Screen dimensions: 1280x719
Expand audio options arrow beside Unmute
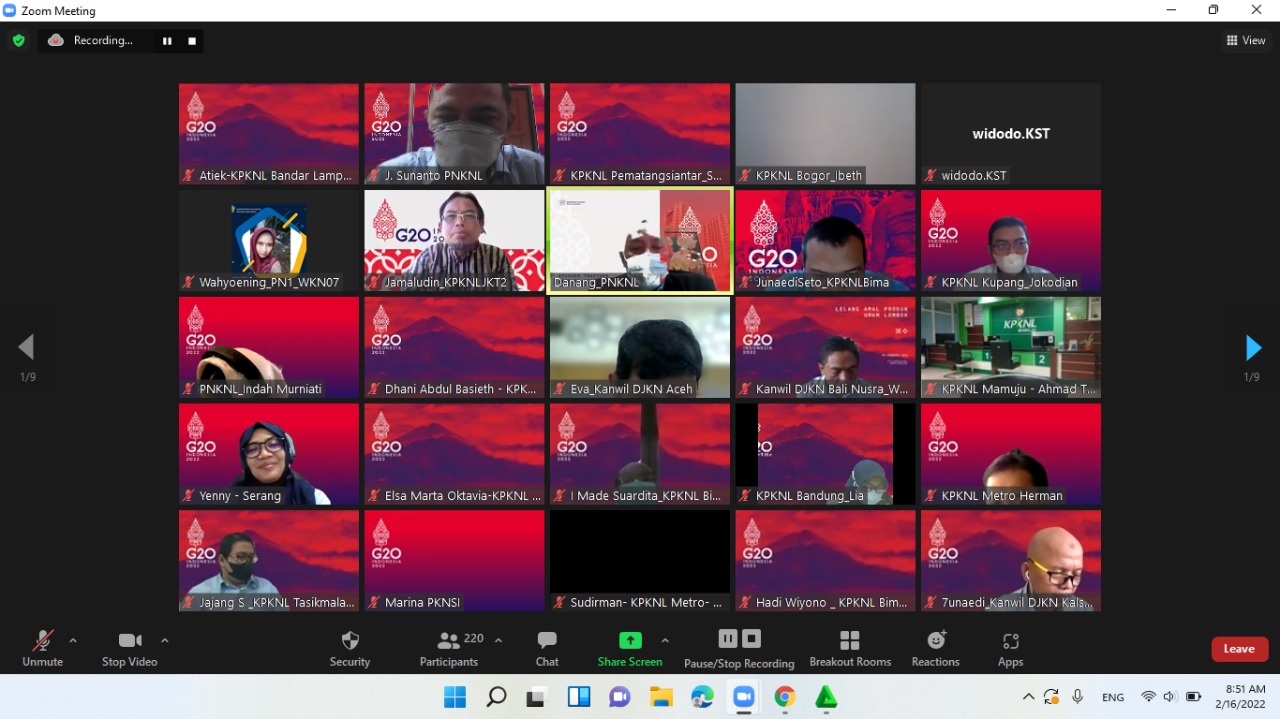73,640
